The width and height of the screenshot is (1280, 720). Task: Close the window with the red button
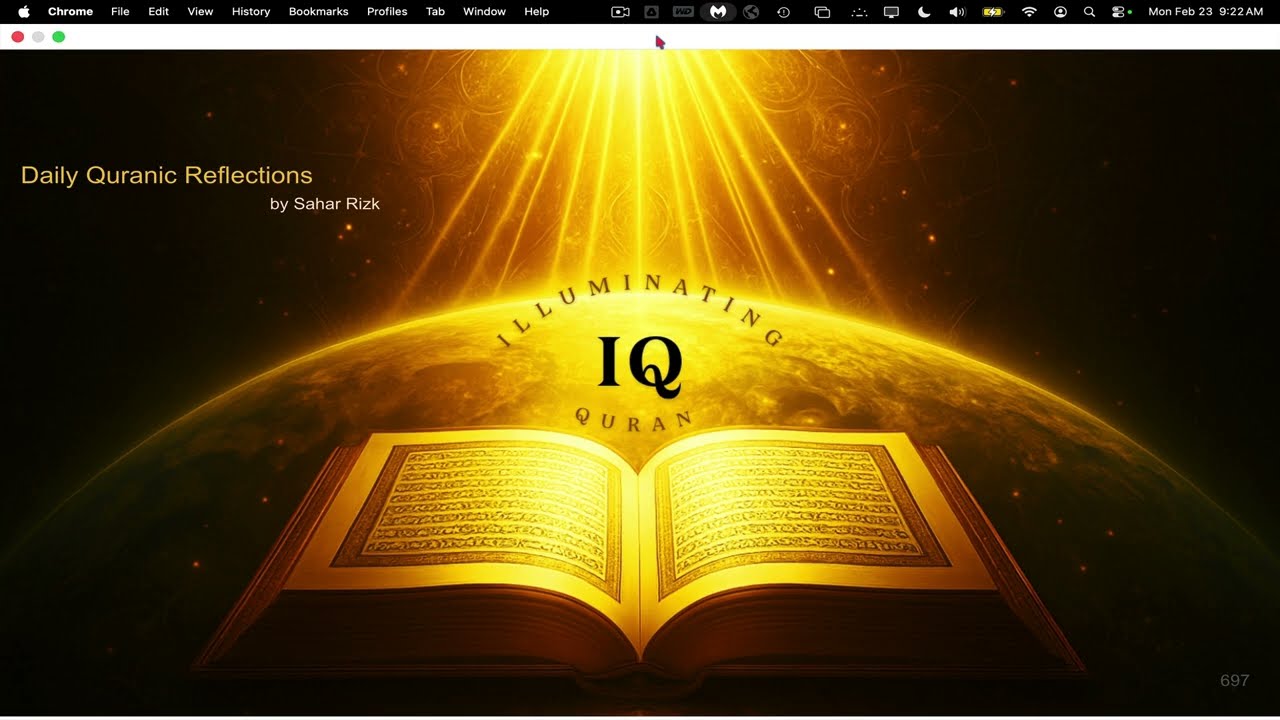[x=18, y=37]
